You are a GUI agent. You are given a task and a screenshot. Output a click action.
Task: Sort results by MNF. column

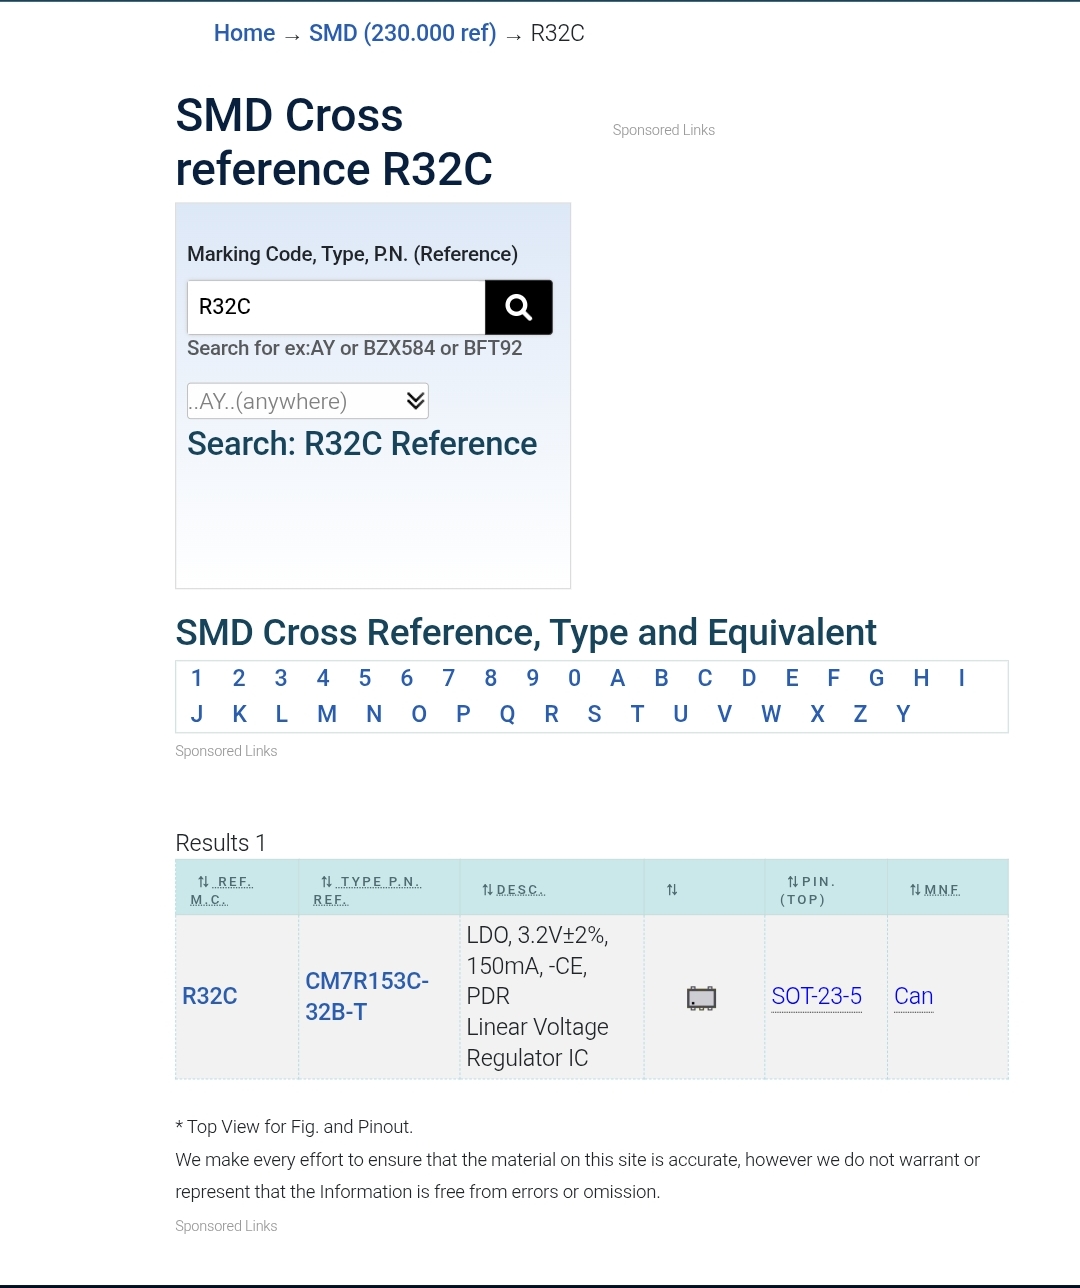(935, 889)
